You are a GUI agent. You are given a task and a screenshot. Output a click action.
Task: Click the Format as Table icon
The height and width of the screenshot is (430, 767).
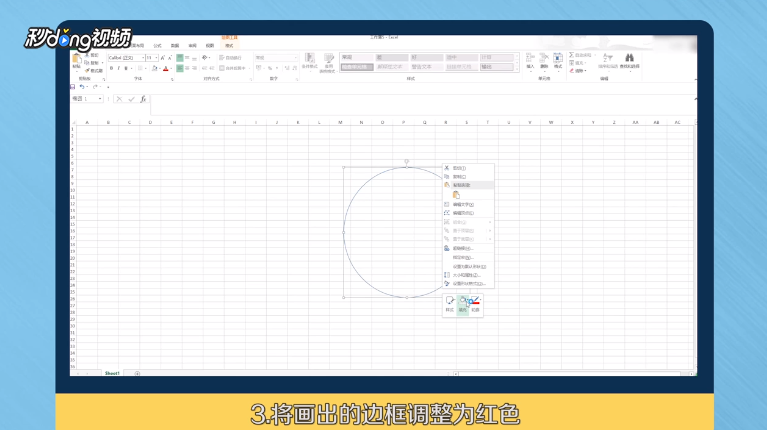point(329,59)
